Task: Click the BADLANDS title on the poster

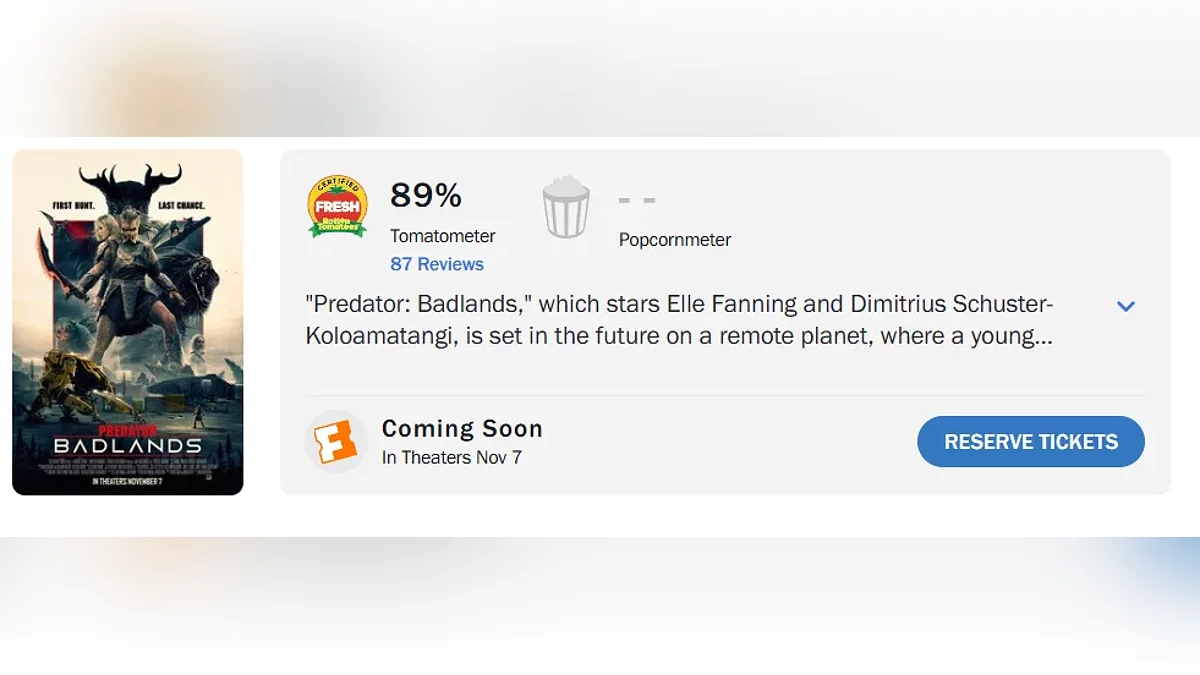Action: click(x=127, y=445)
